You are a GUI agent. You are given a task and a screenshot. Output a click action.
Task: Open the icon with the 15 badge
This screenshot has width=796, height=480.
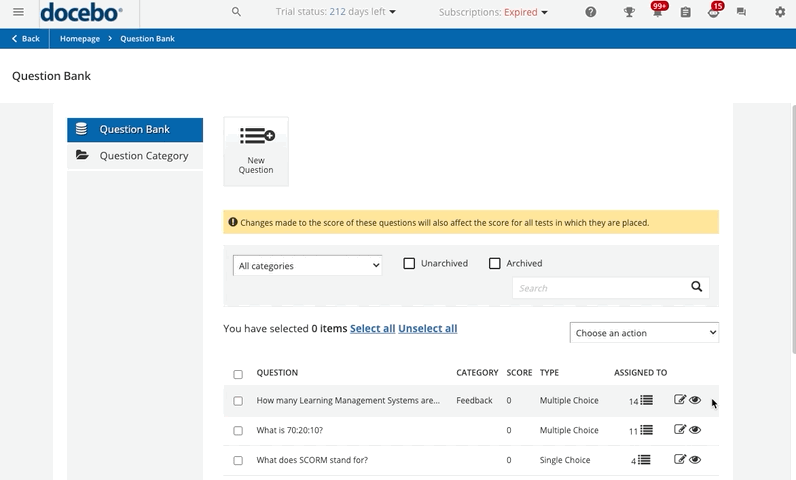pyautogui.click(x=714, y=11)
